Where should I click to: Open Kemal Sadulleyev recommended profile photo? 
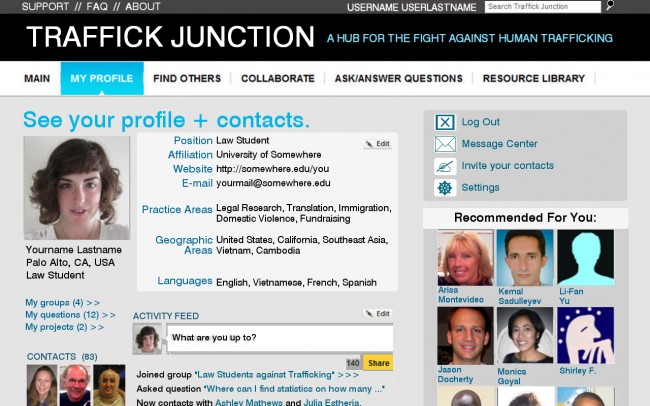[525, 258]
